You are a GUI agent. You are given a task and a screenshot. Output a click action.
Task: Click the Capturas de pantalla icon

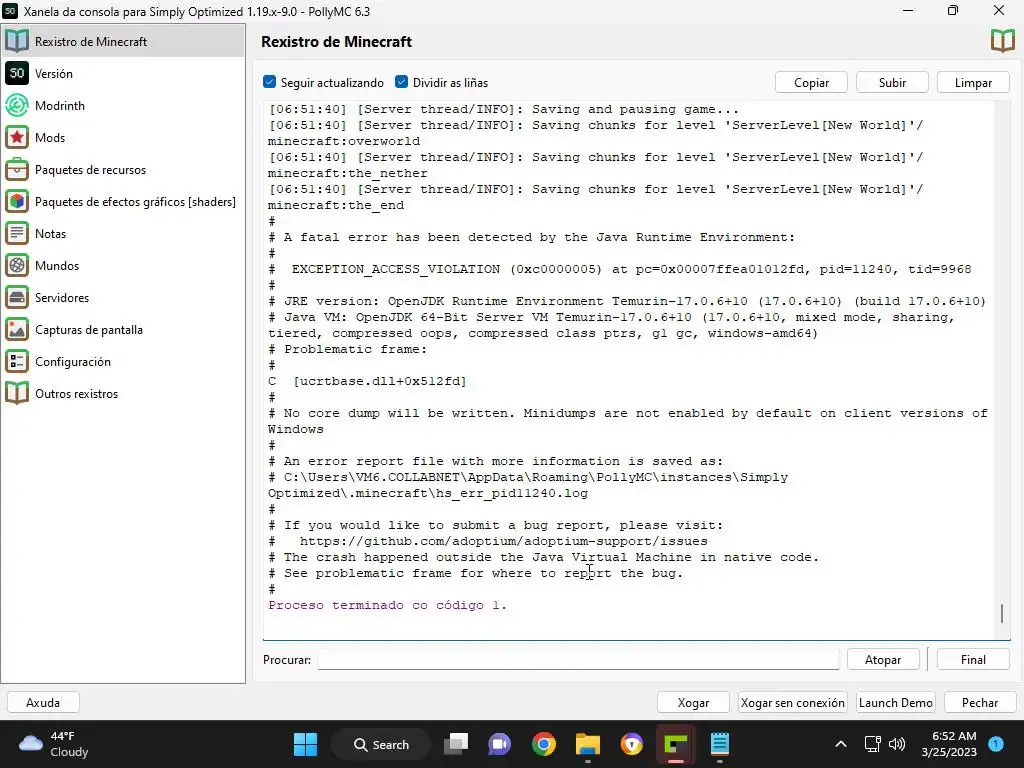click(17, 329)
